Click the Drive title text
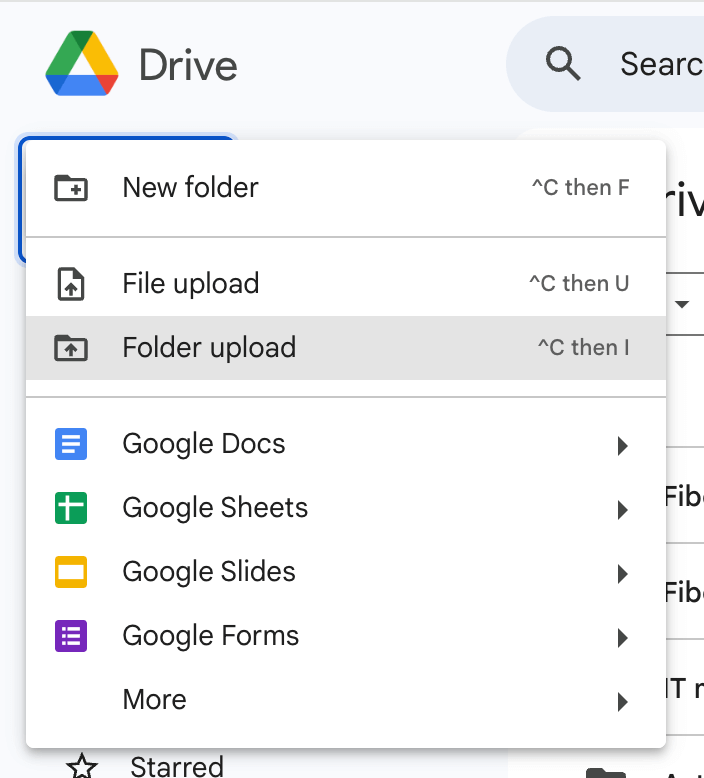This screenshot has width=704, height=778. point(188,65)
